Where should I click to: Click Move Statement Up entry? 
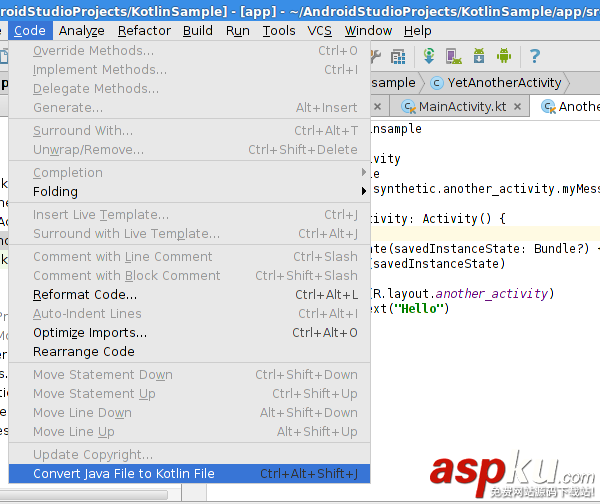(x=189, y=393)
